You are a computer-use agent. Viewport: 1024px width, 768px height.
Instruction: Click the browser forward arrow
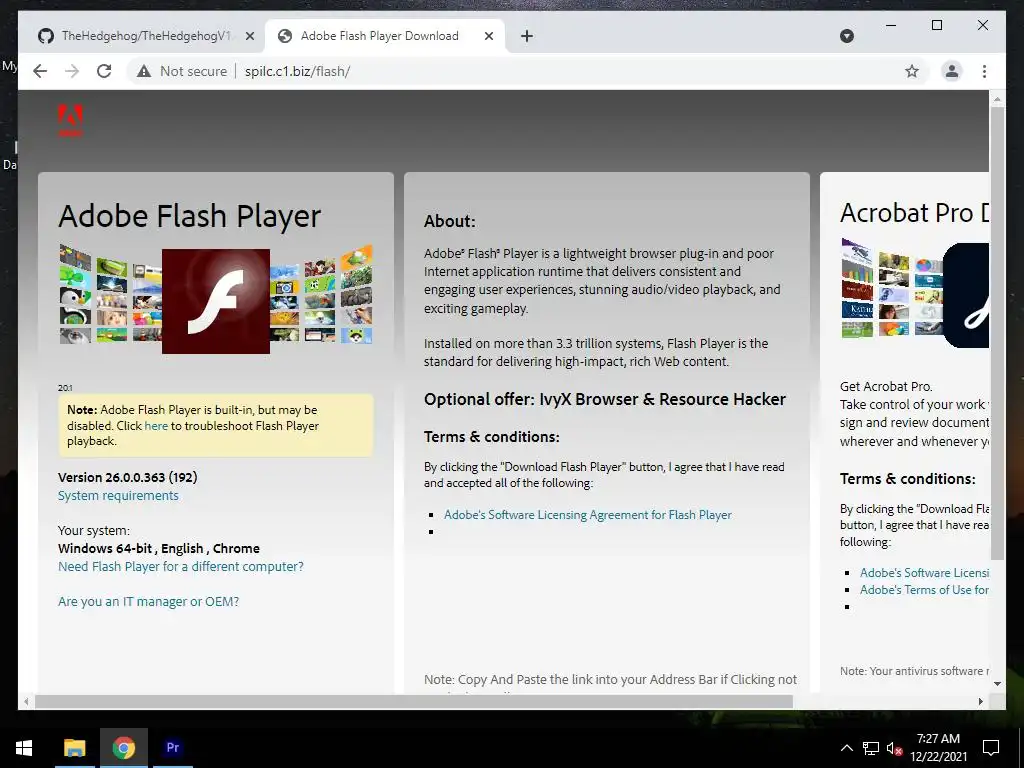point(72,71)
